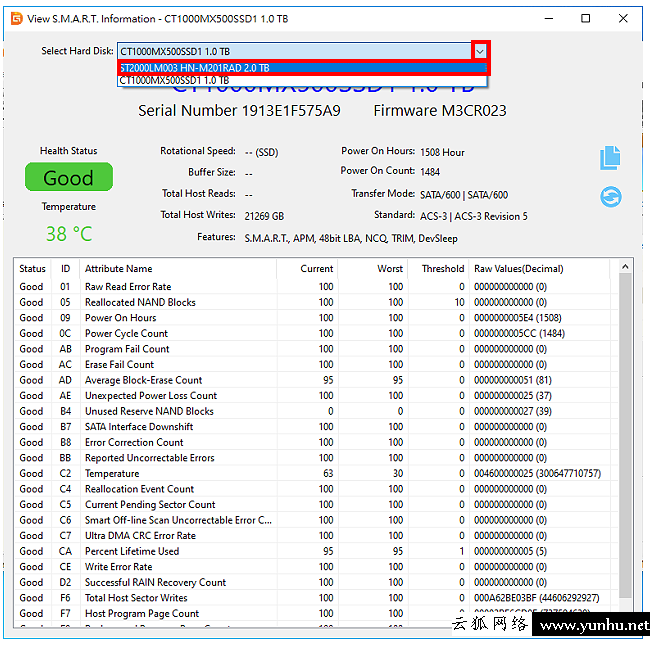Click the Power On Count value 1484

(430, 172)
